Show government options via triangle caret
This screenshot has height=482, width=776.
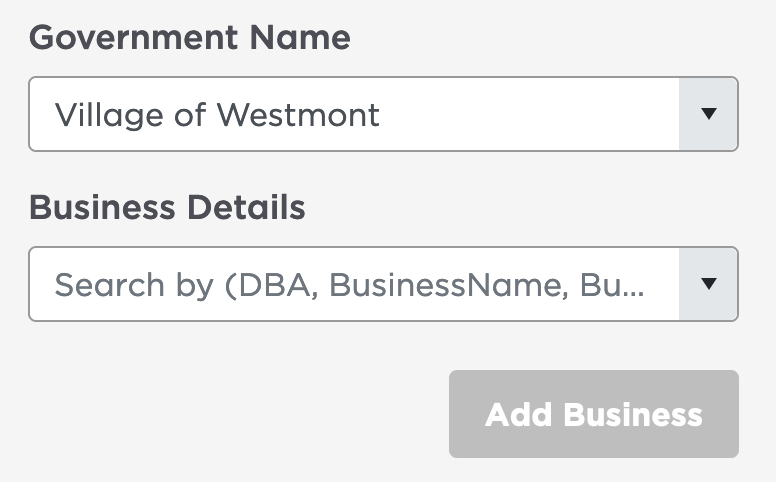coord(709,114)
